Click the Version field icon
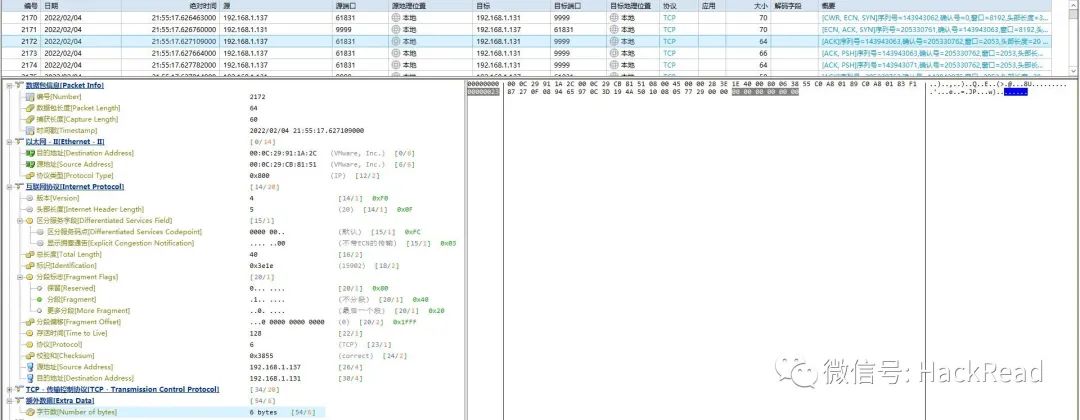 30,198
